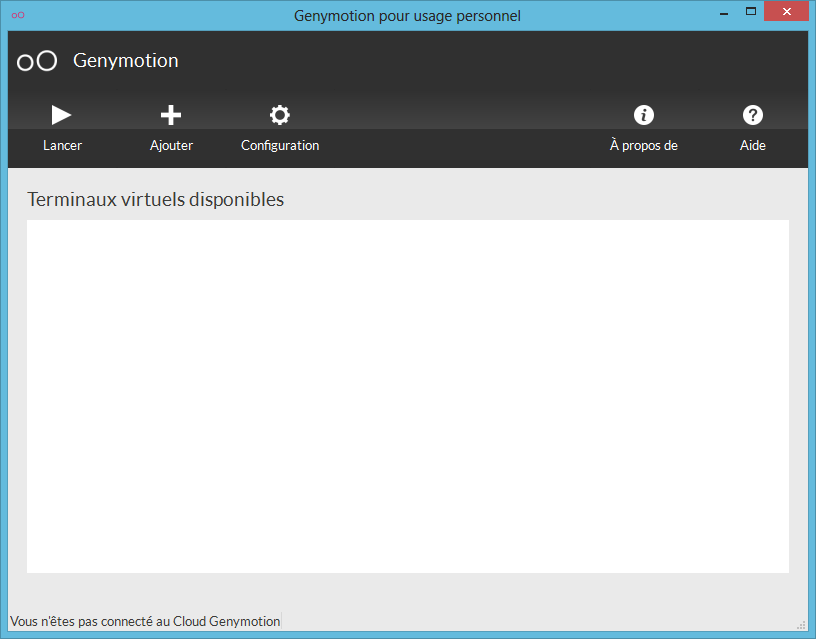The height and width of the screenshot is (639, 816).
Task: Click the Genymotion logo in header
Action: click(37, 61)
